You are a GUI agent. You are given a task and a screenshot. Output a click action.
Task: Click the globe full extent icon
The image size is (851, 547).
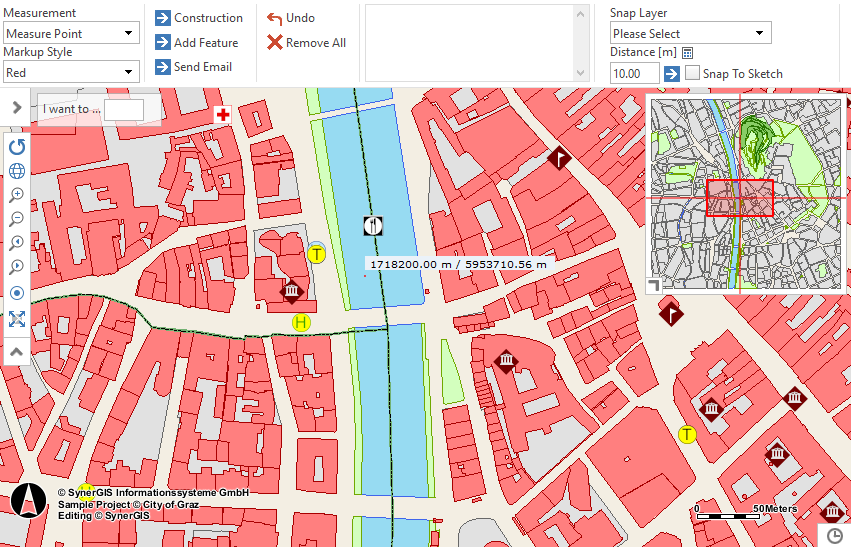[16, 170]
